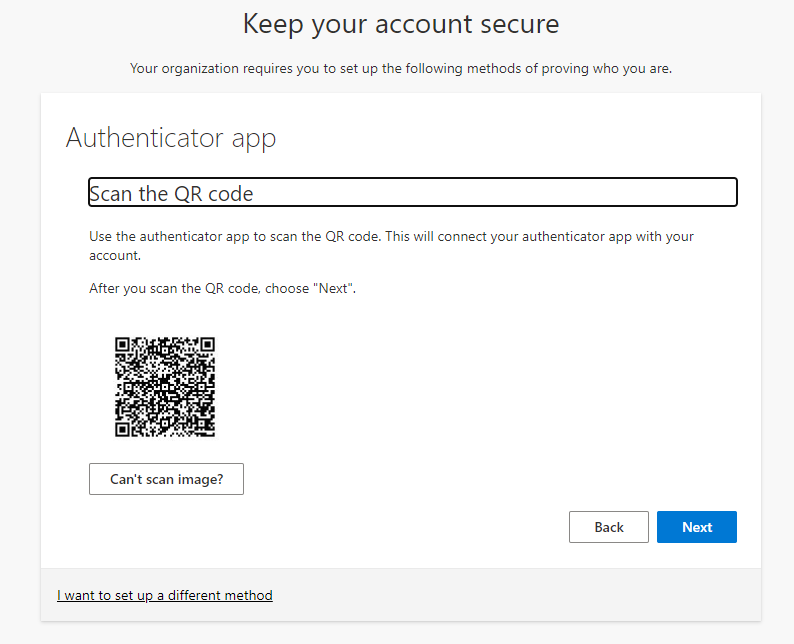This screenshot has height=644, width=794.
Task: Click the QR code image
Action: click(x=165, y=387)
